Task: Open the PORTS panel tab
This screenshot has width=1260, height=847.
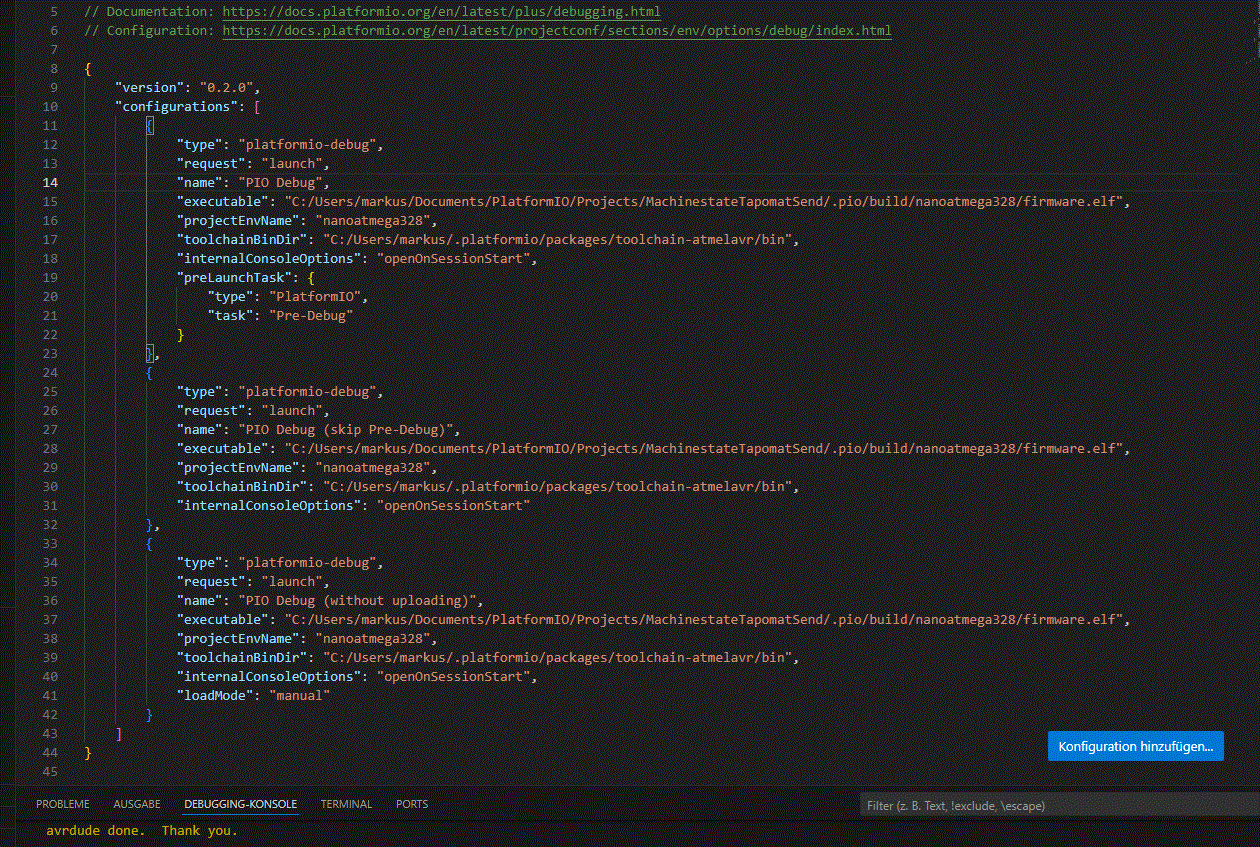Action: (412, 804)
